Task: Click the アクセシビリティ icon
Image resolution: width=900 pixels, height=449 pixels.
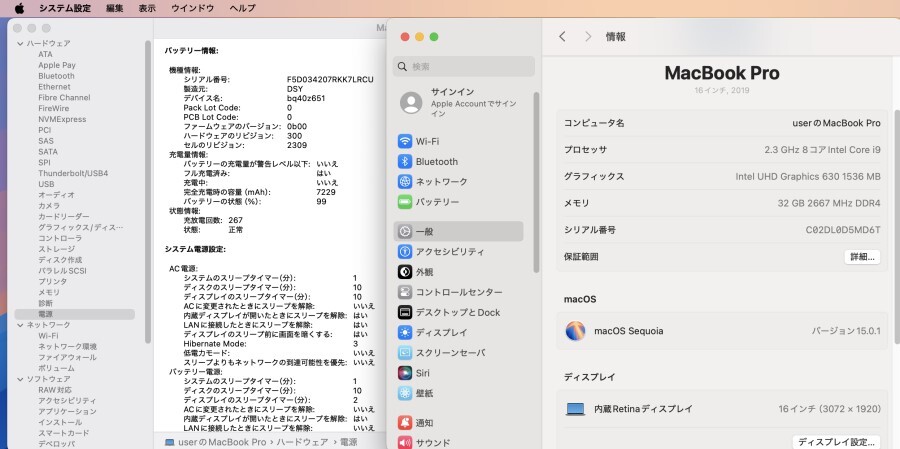Action: (x=405, y=251)
